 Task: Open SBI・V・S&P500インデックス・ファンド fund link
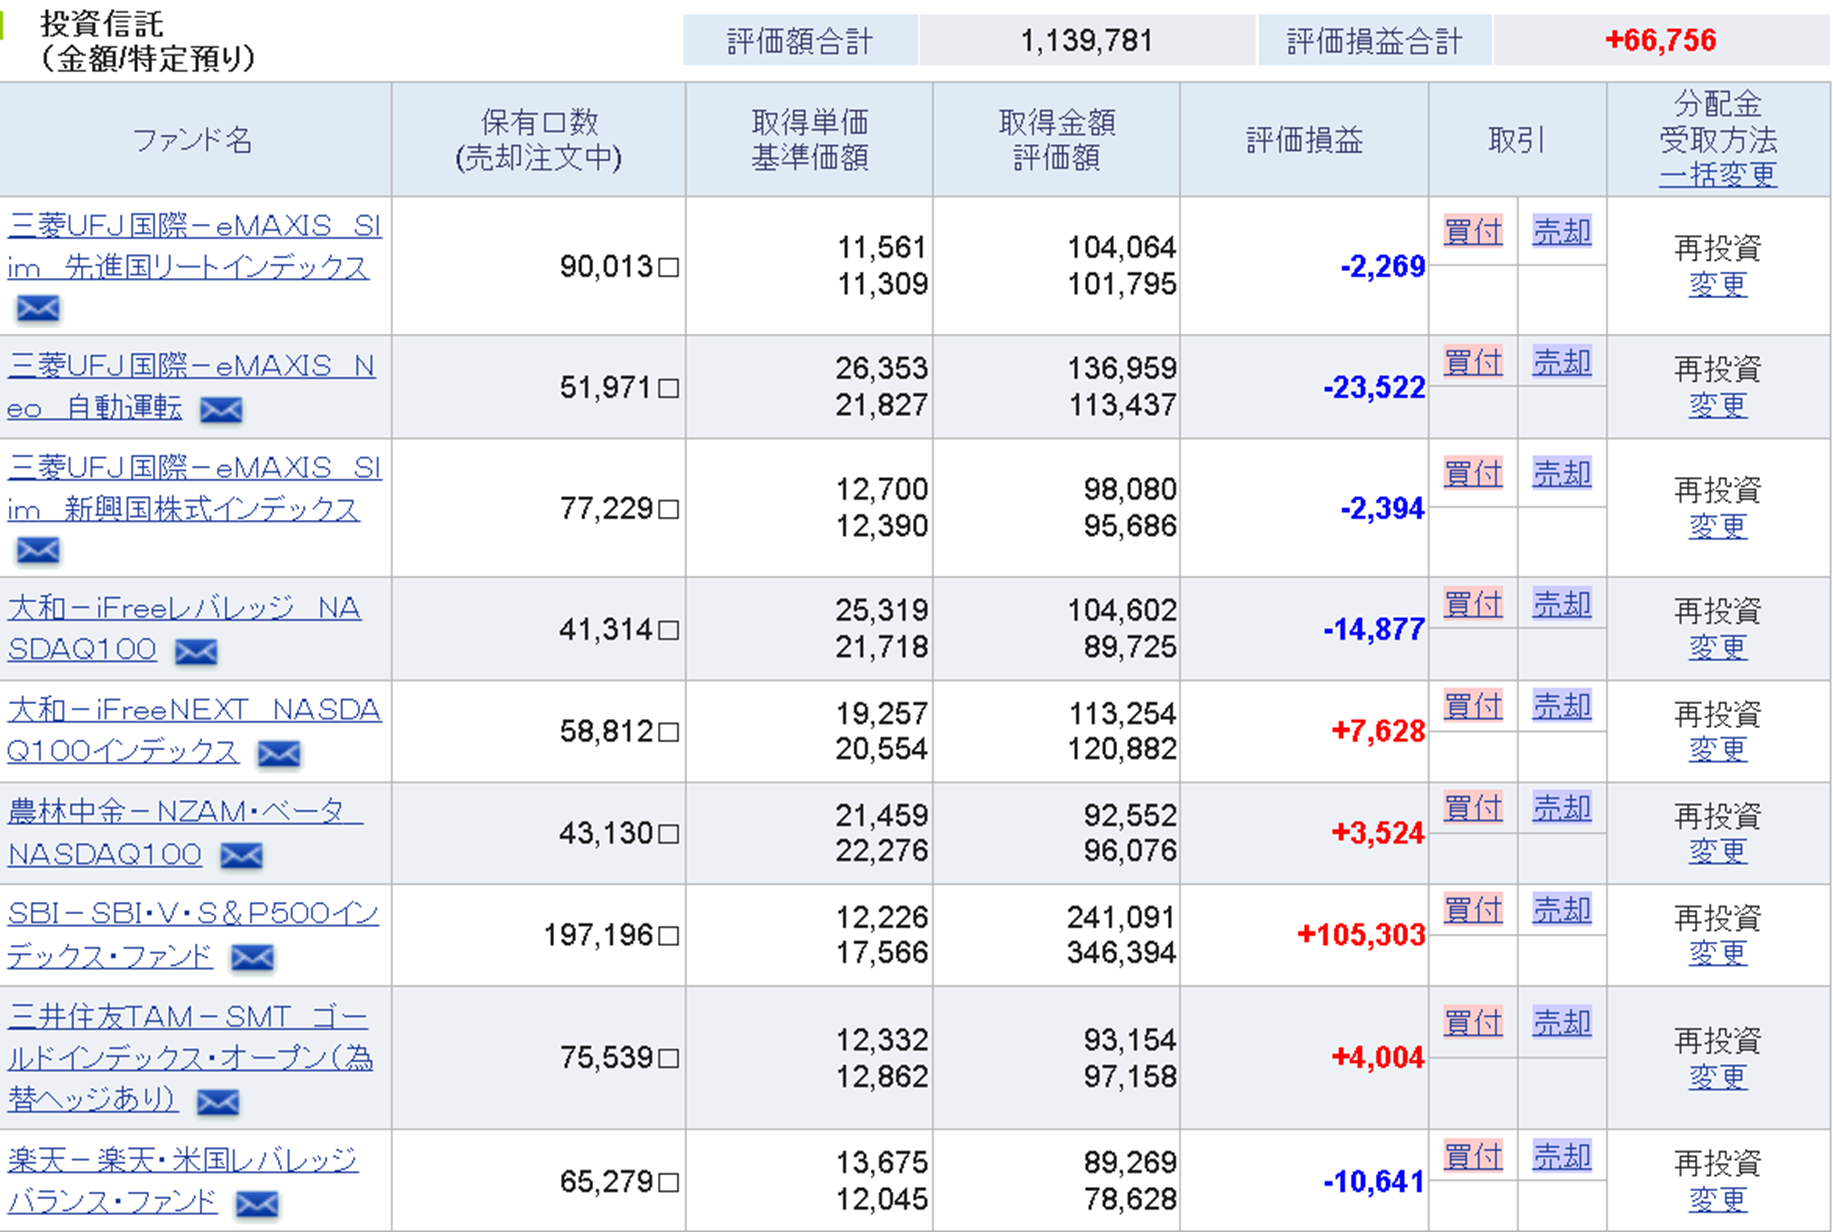coord(192,914)
